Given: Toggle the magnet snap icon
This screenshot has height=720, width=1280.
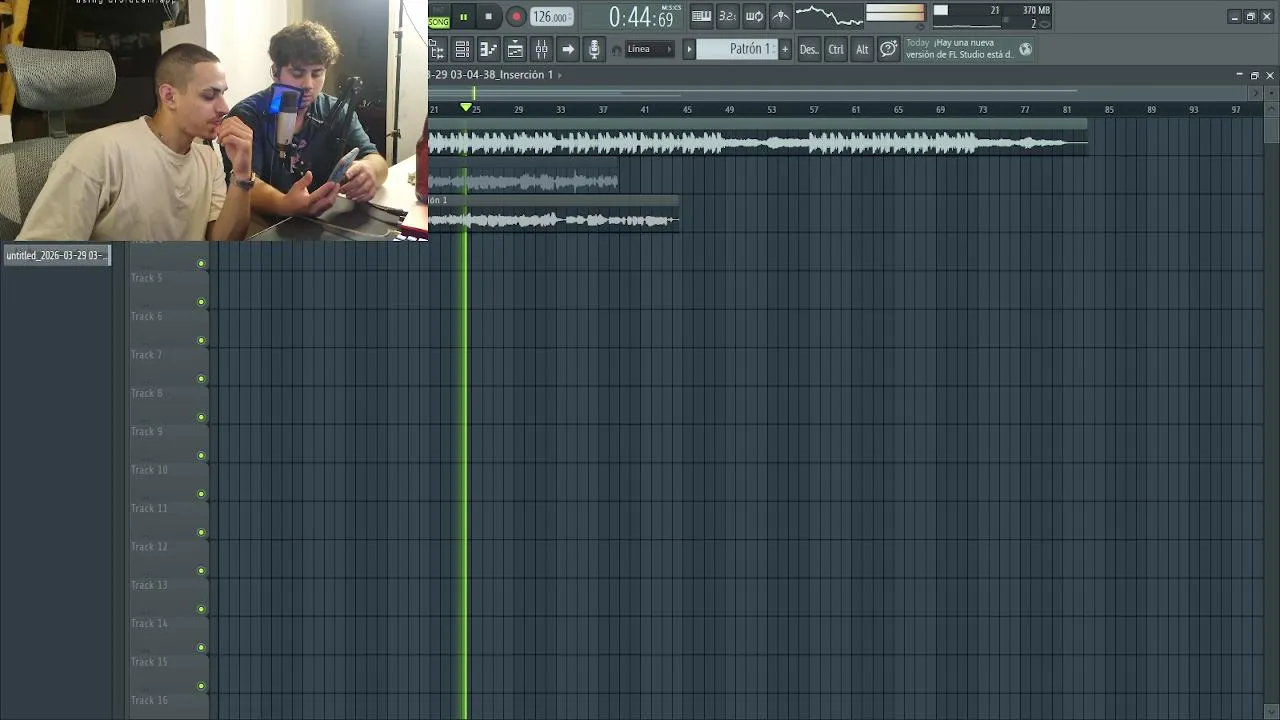Looking at the screenshot, I should pos(616,50).
